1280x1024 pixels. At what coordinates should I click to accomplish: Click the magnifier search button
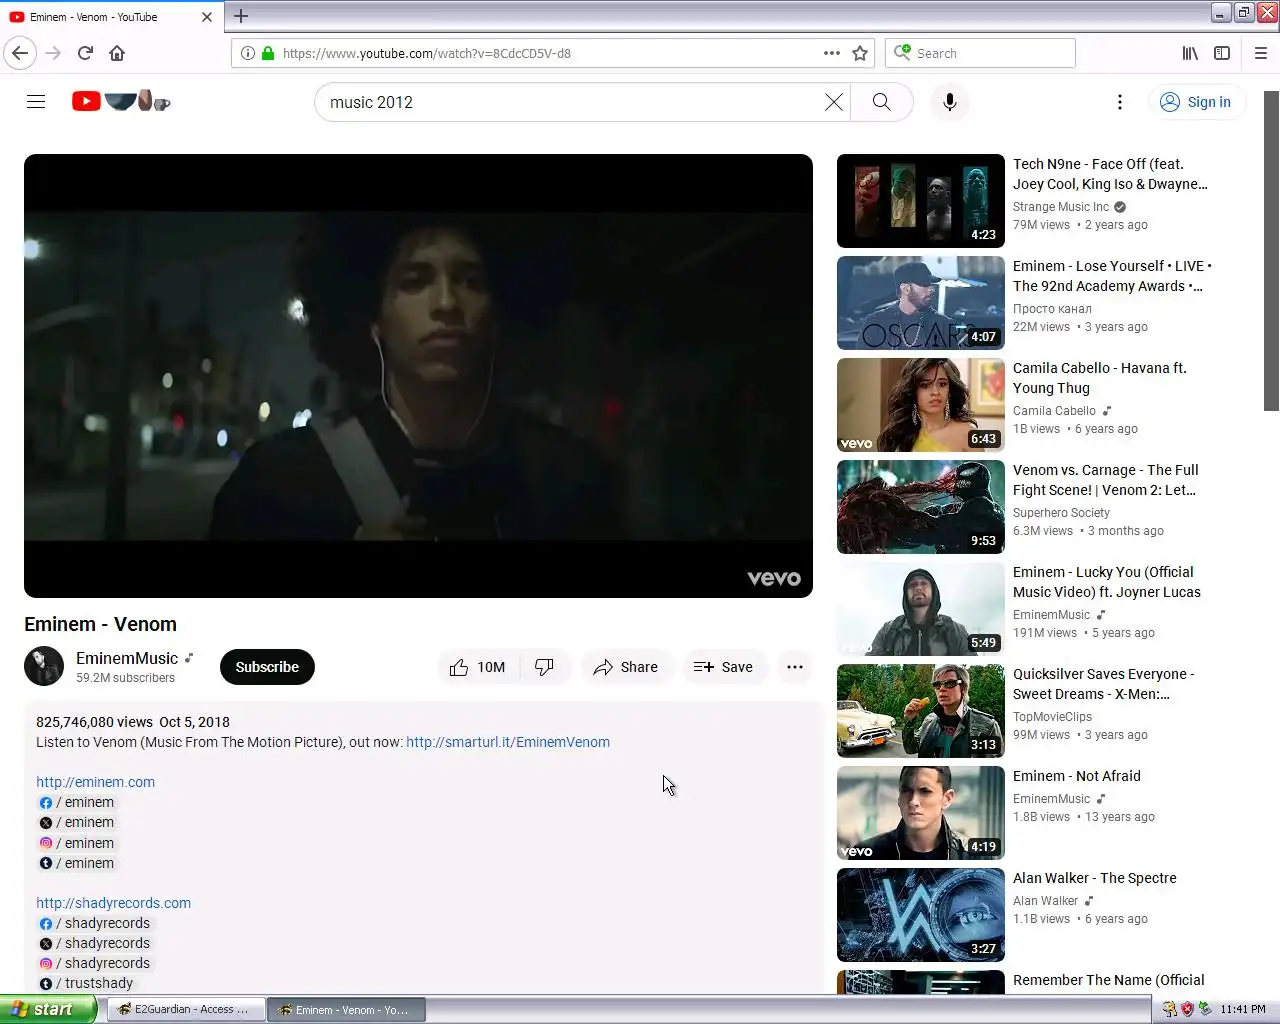point(881,102)
